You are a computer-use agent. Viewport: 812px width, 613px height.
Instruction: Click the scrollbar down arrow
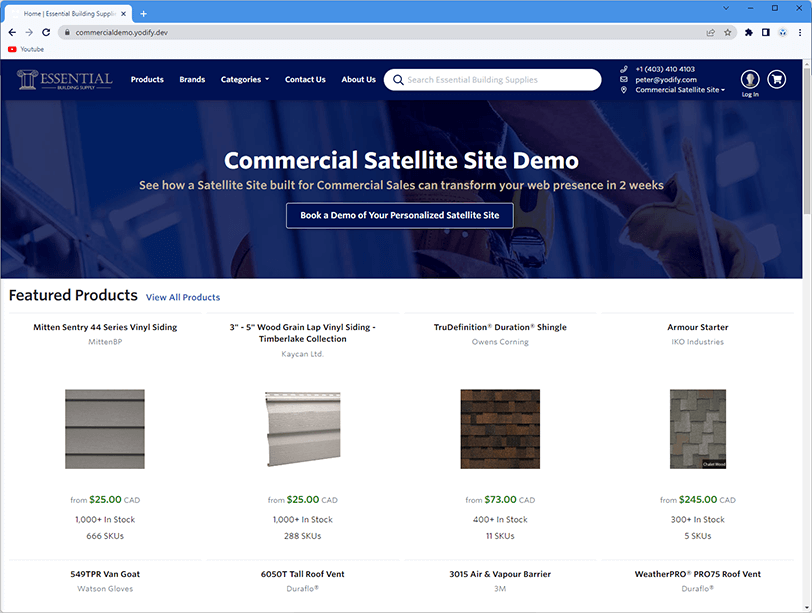(x=807, y=607)
